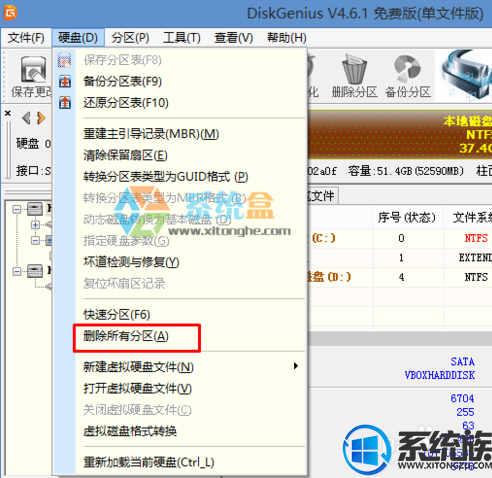Viewport: 492px width, 478px height.
Task: Go to previous disk with left arrow
Action: 26,118
